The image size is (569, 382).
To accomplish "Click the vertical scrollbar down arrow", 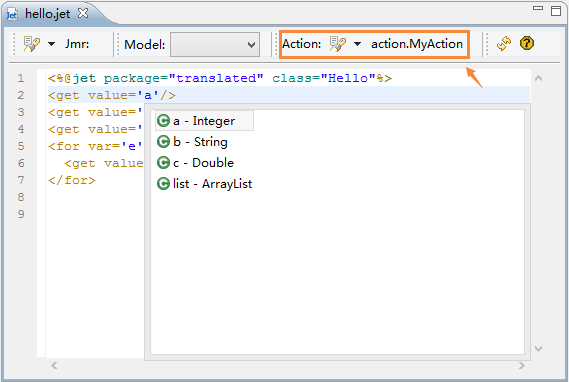I will (539, 349).
